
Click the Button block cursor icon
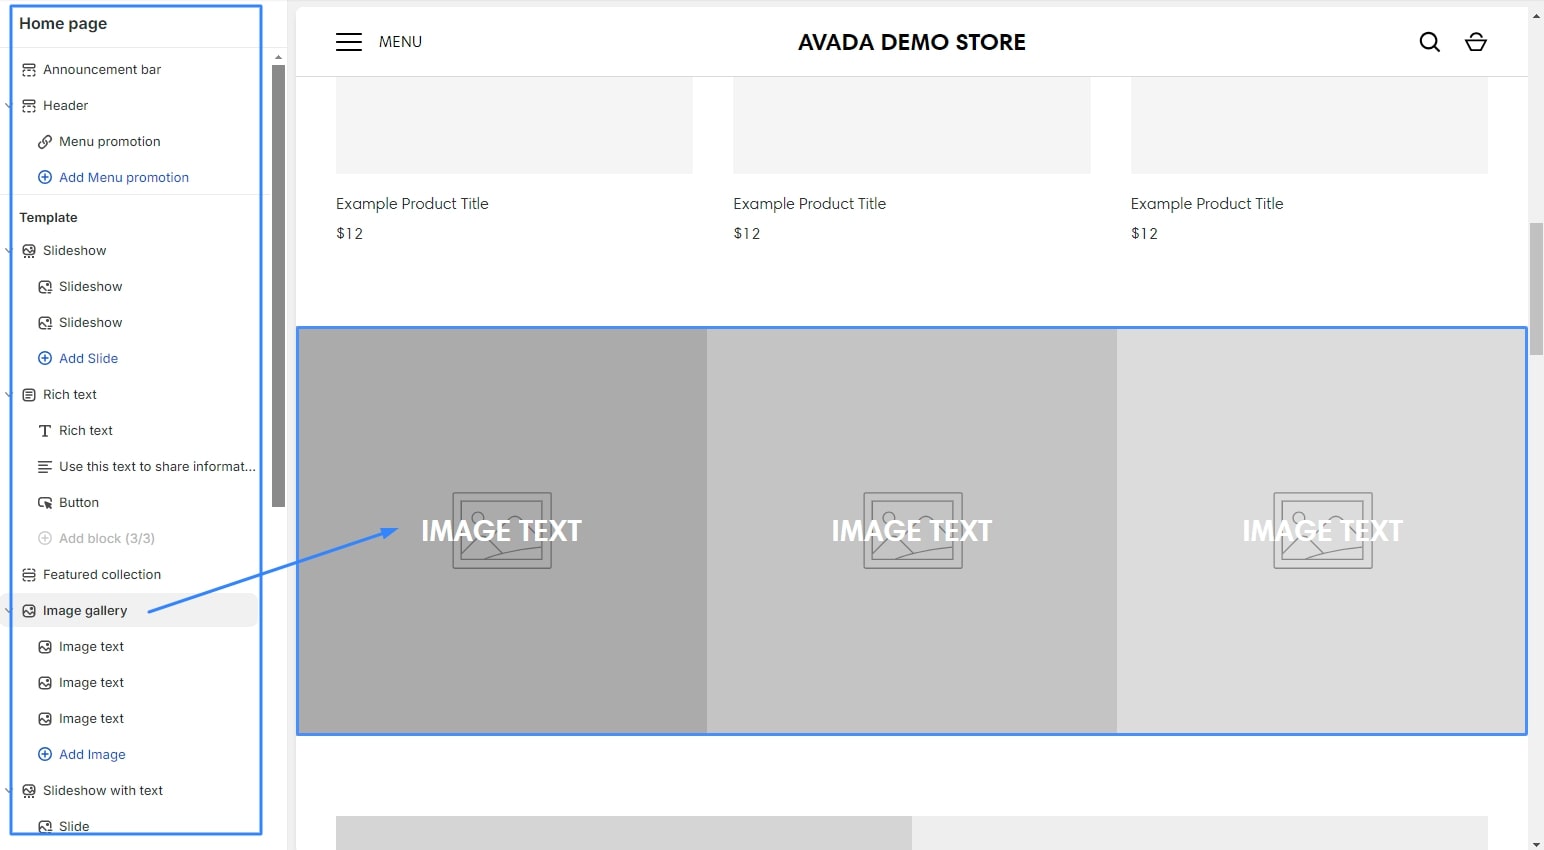(45, 503)
